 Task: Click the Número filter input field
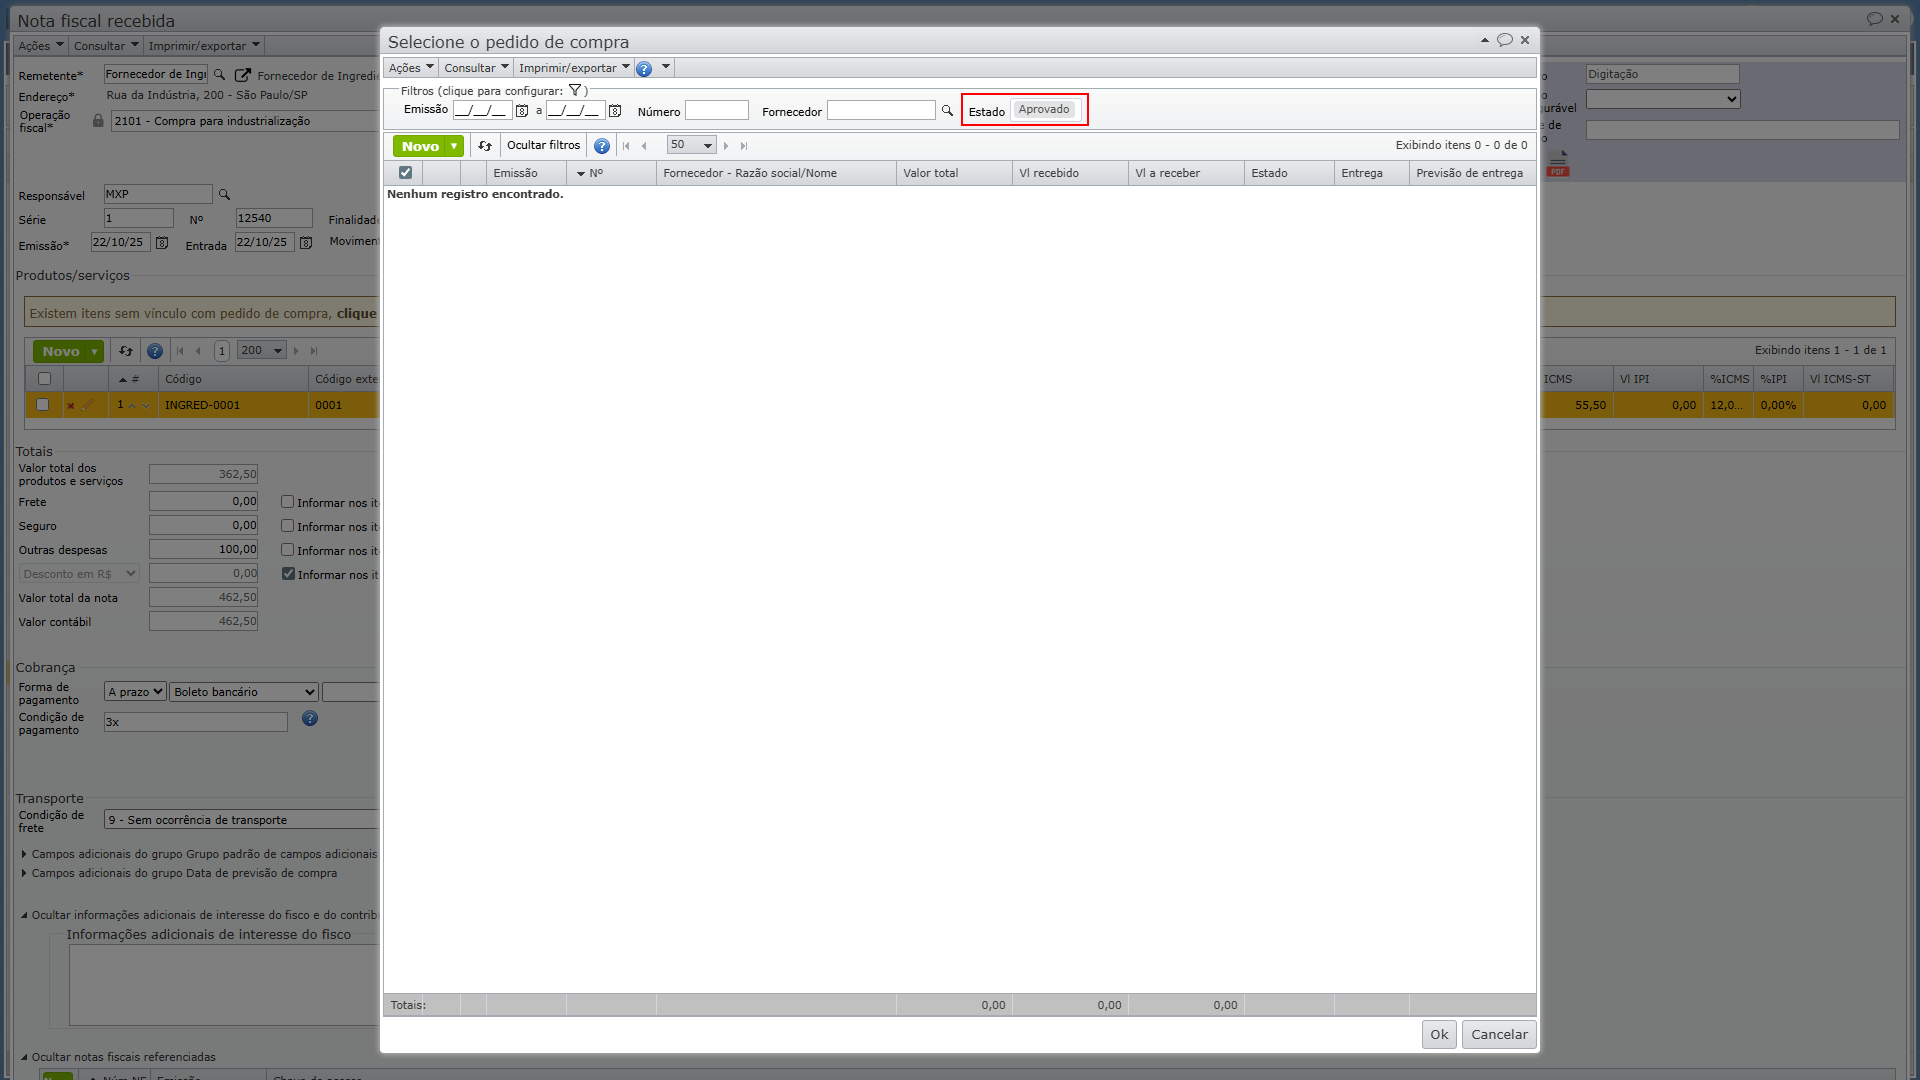click(716, 111)
